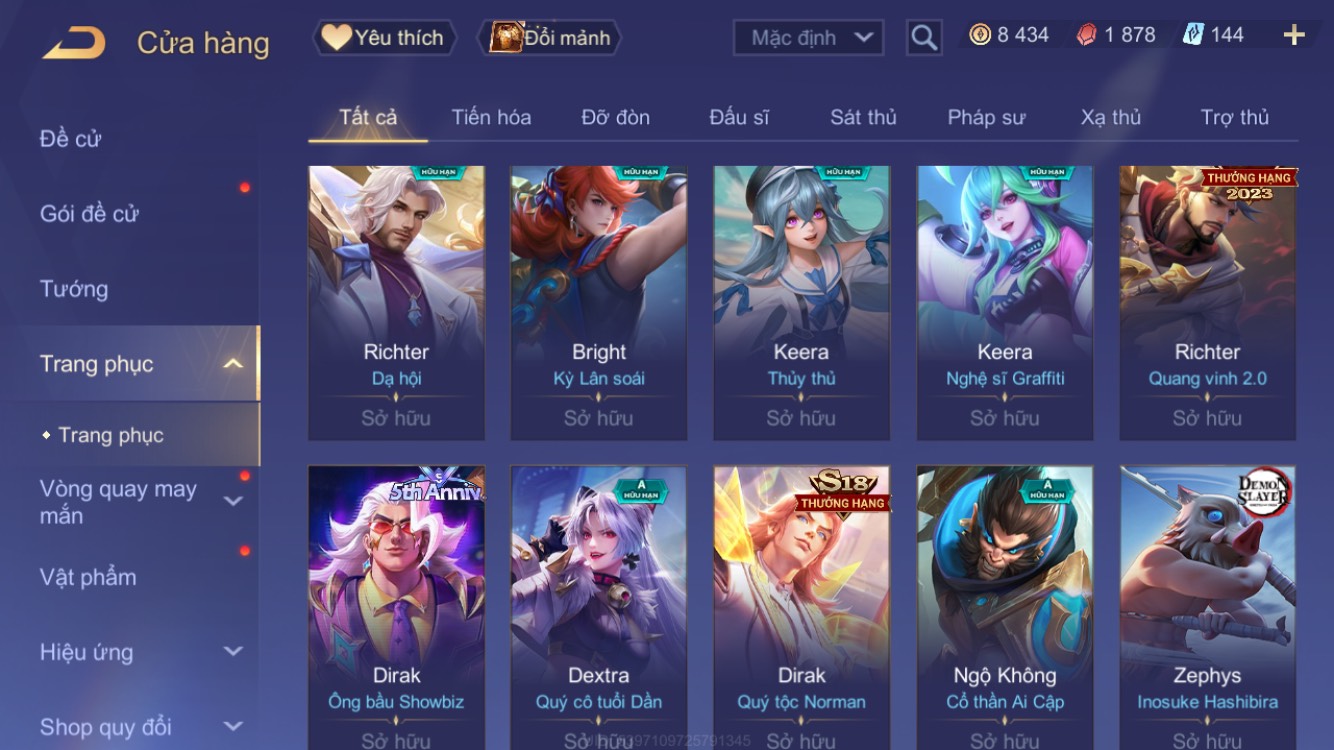Select the Tiến hóa tab

(491, 117)
